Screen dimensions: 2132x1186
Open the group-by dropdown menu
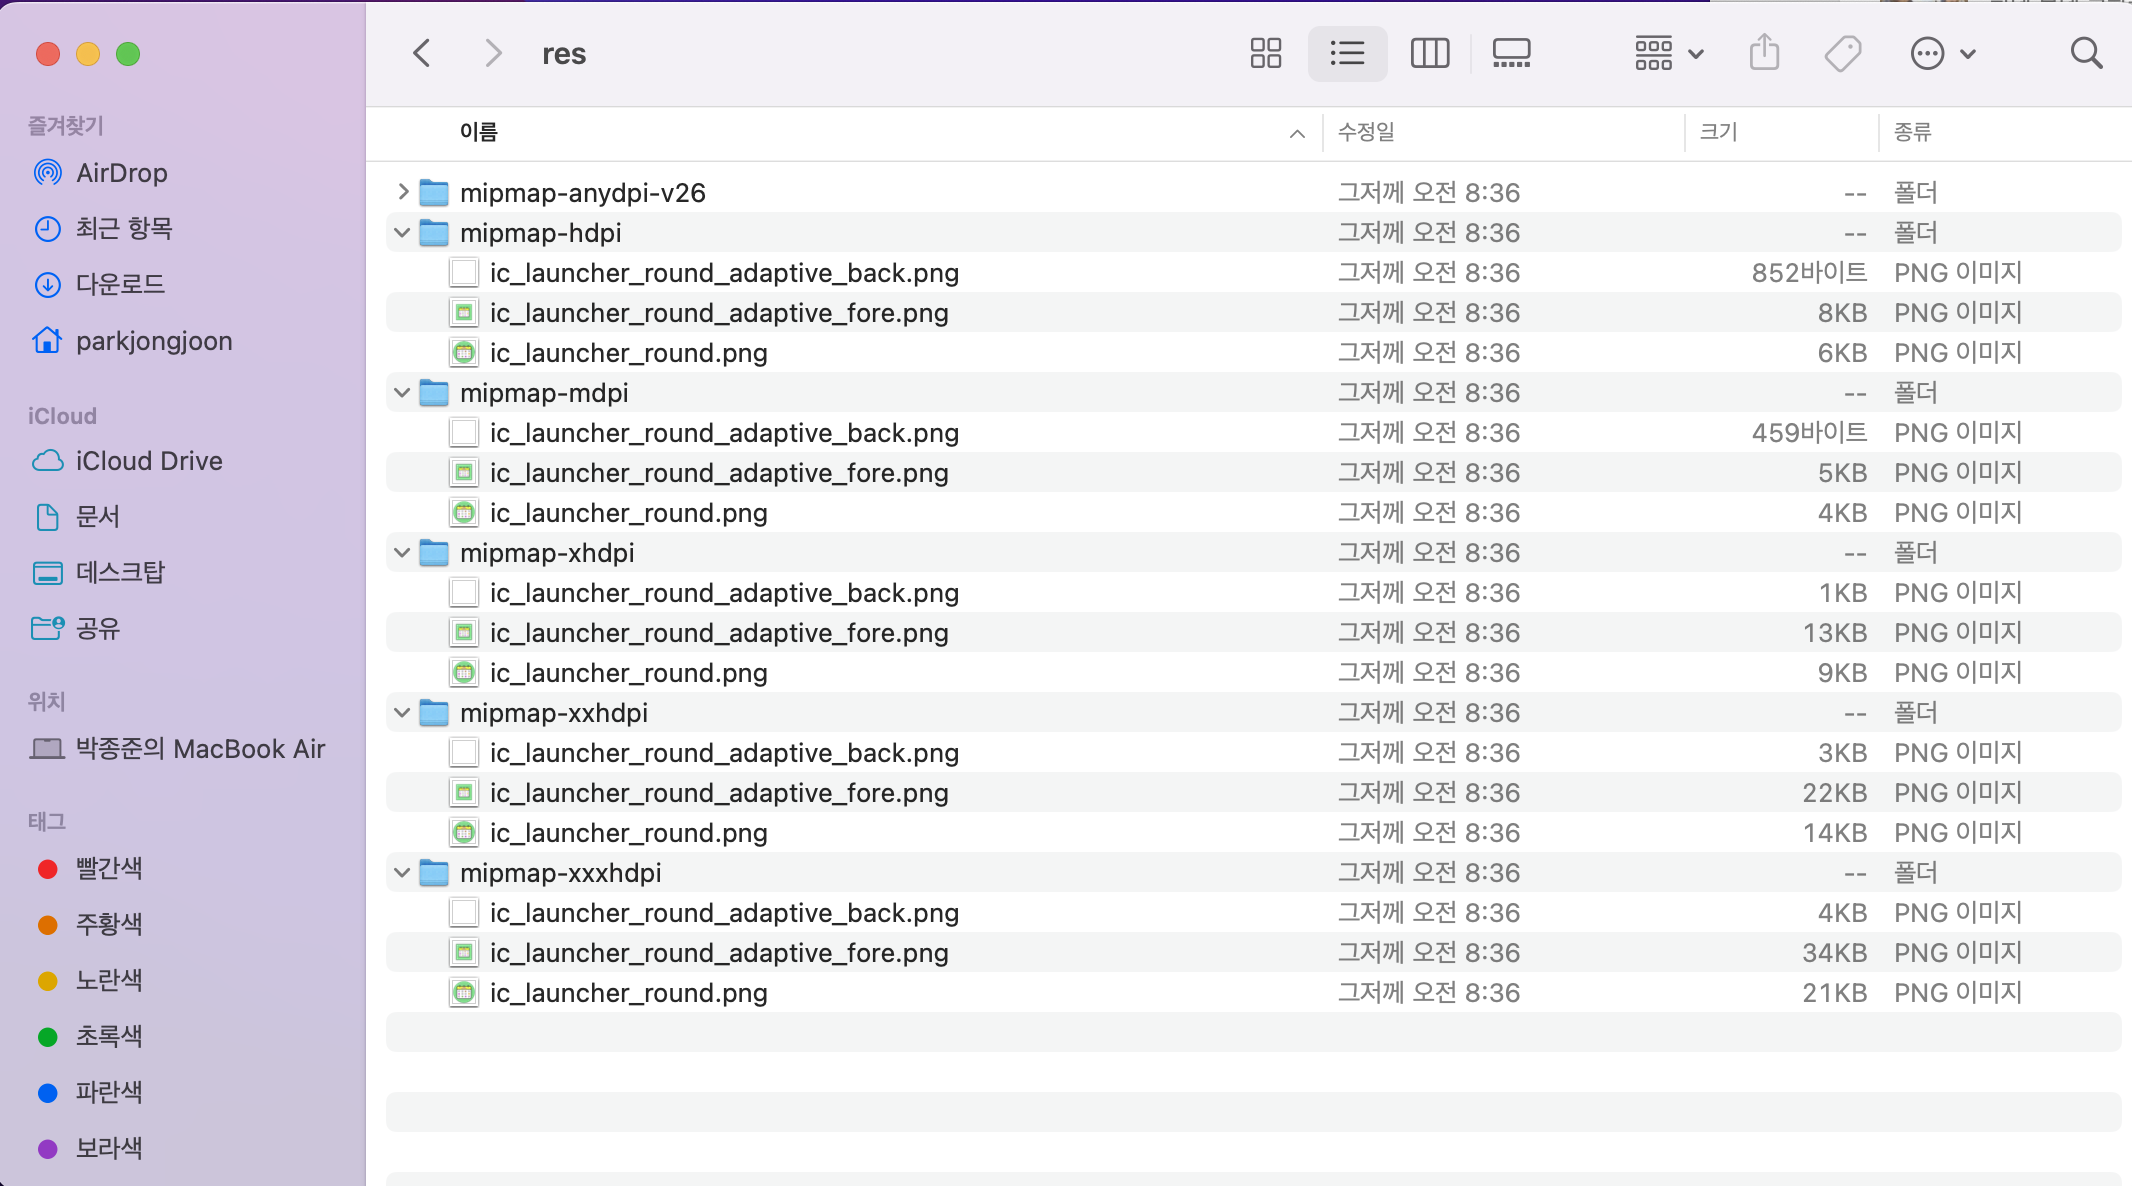click(1668, 53)
